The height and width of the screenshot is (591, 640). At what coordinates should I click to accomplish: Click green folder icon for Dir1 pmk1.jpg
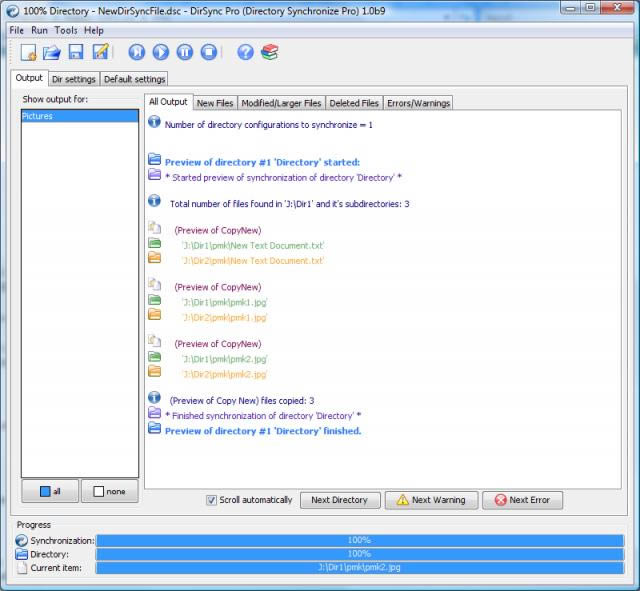click(x=154, y=300)
